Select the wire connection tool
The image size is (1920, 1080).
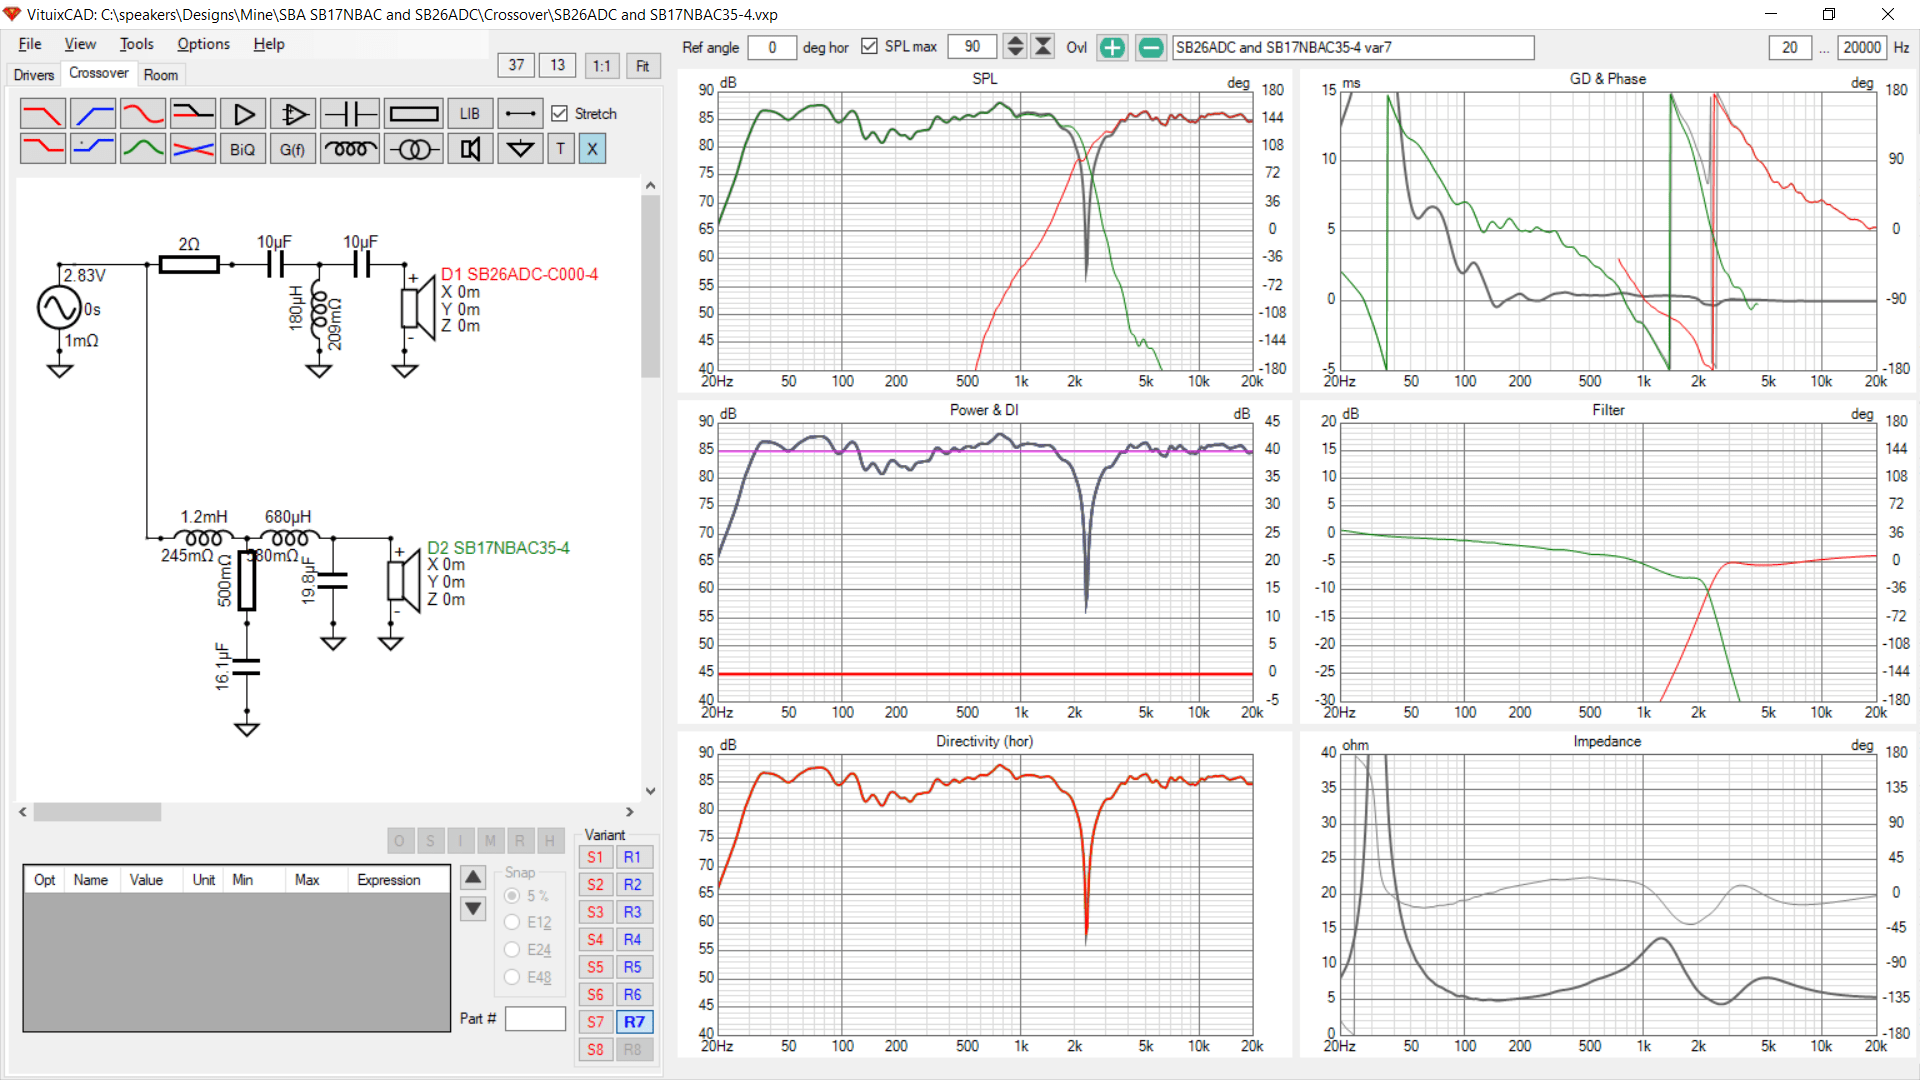(x=520, y=114)
